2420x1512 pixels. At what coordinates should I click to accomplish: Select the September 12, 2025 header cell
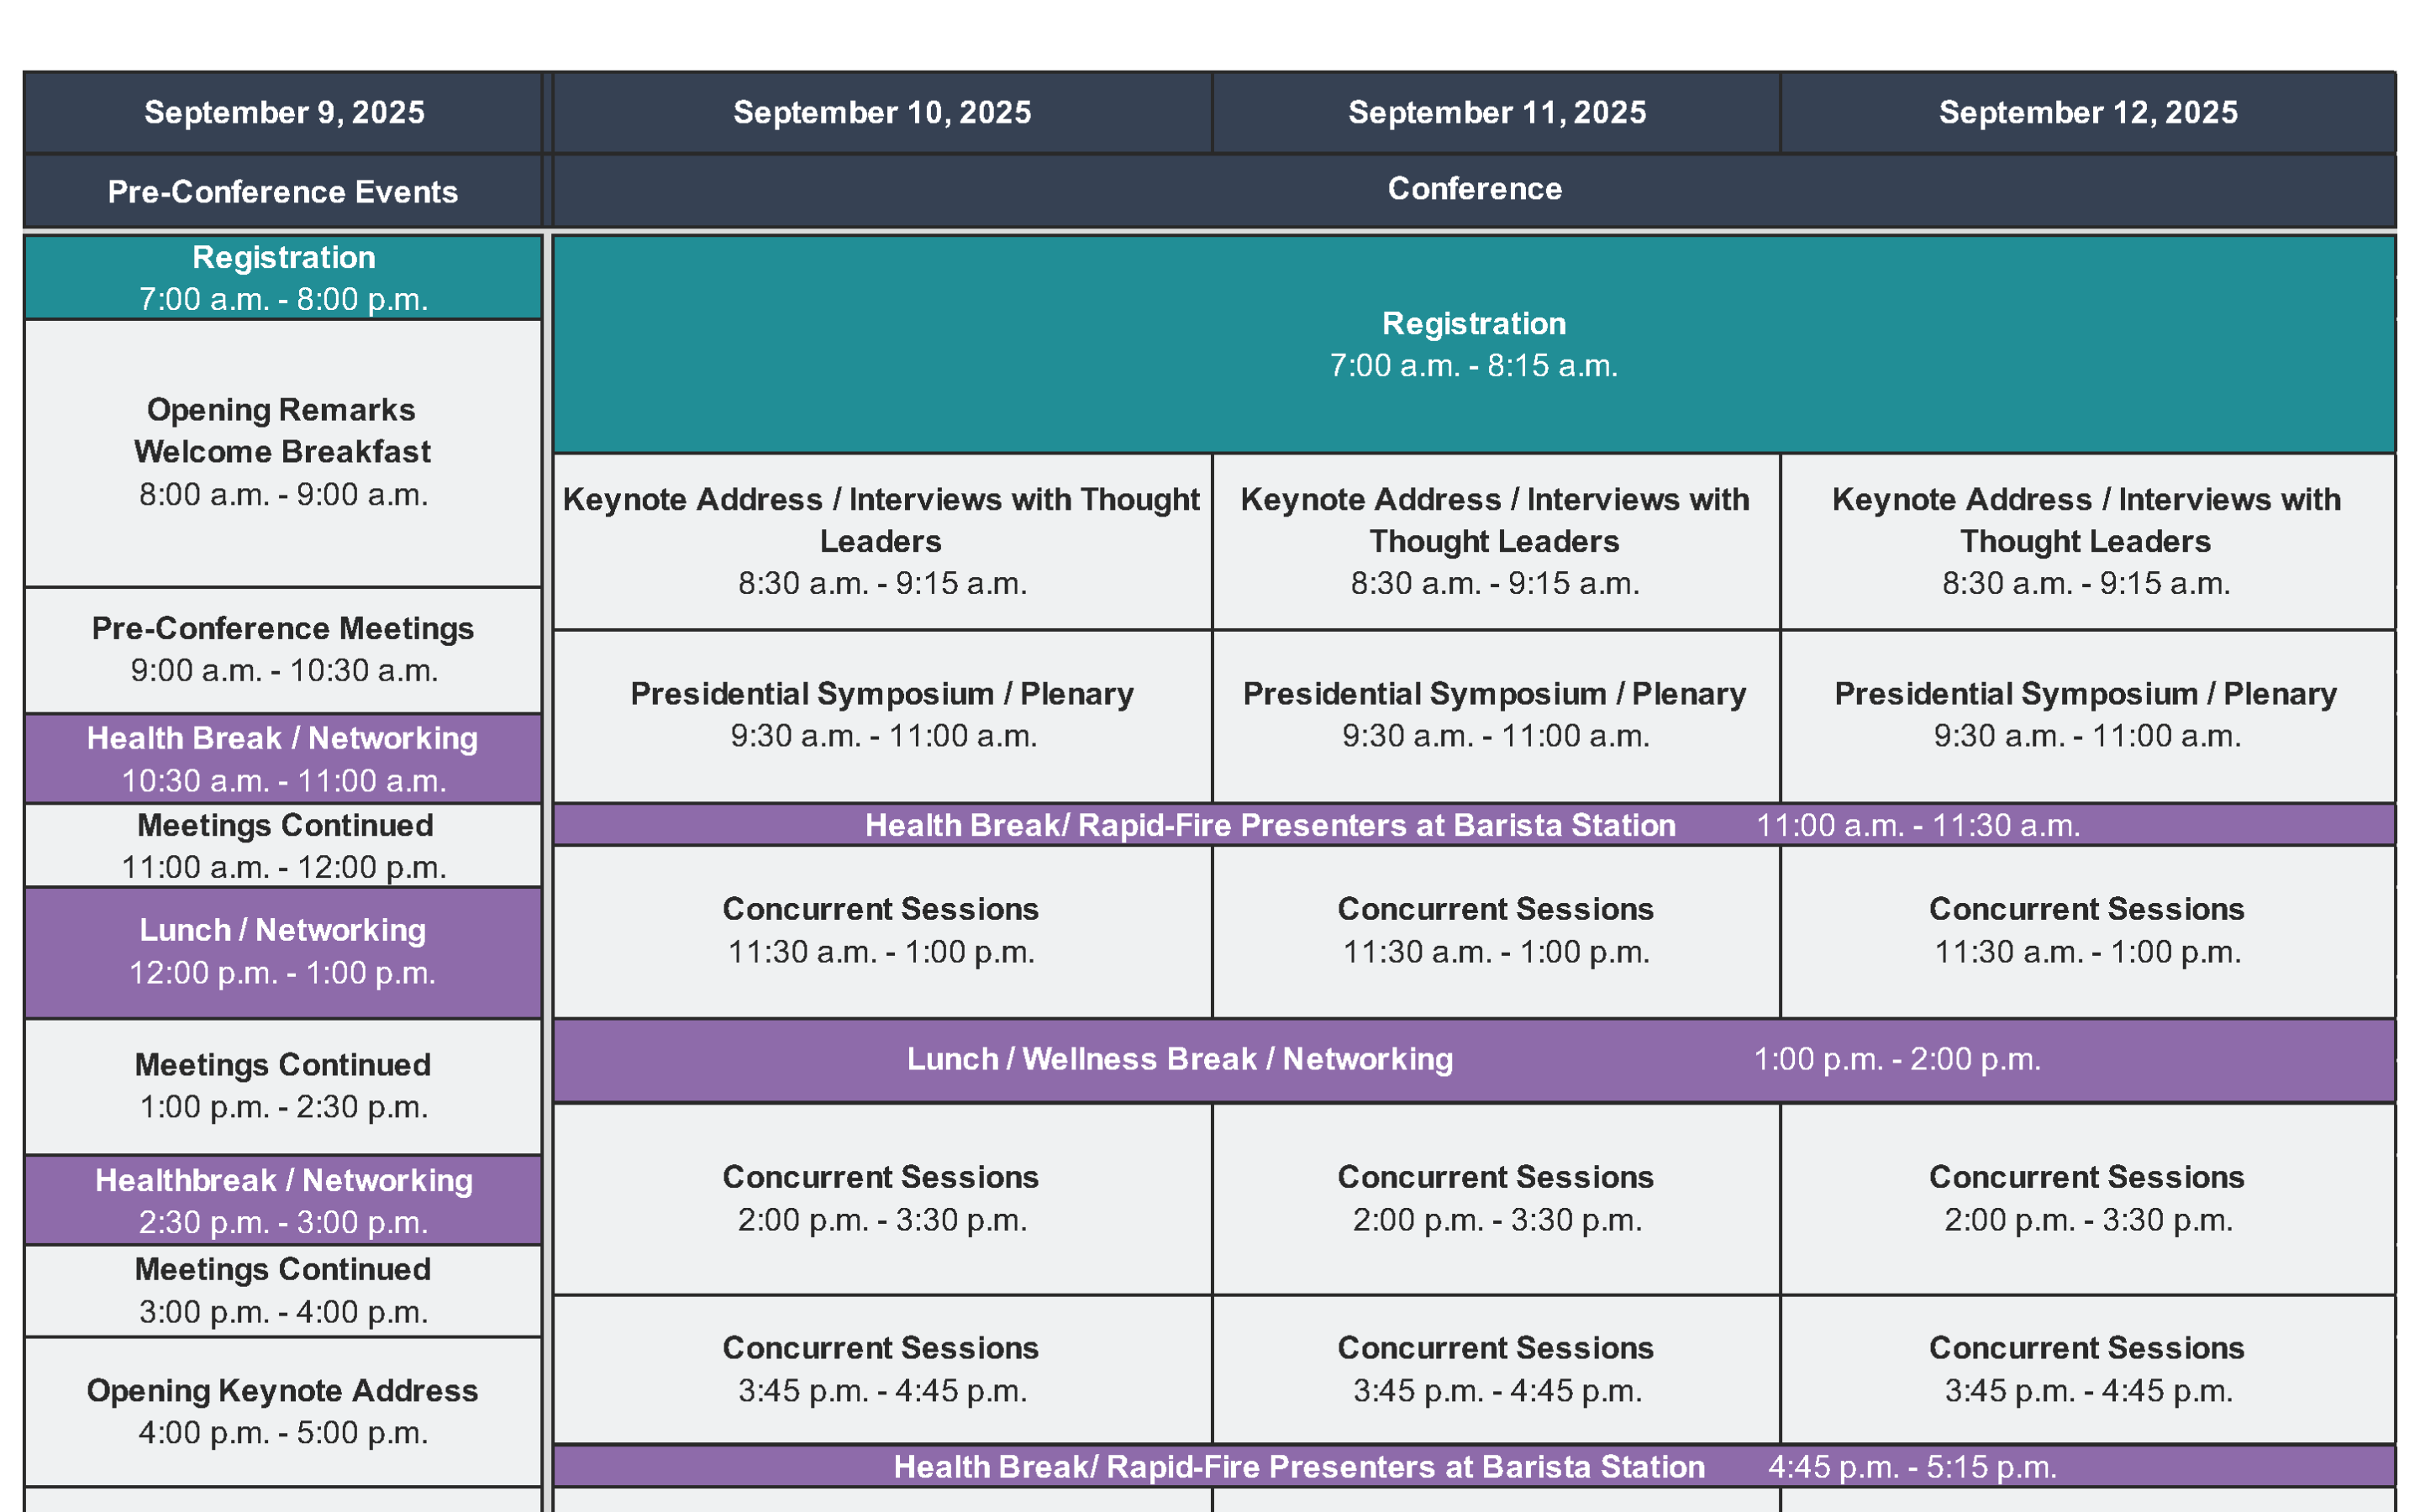[x=2087, y=112]
